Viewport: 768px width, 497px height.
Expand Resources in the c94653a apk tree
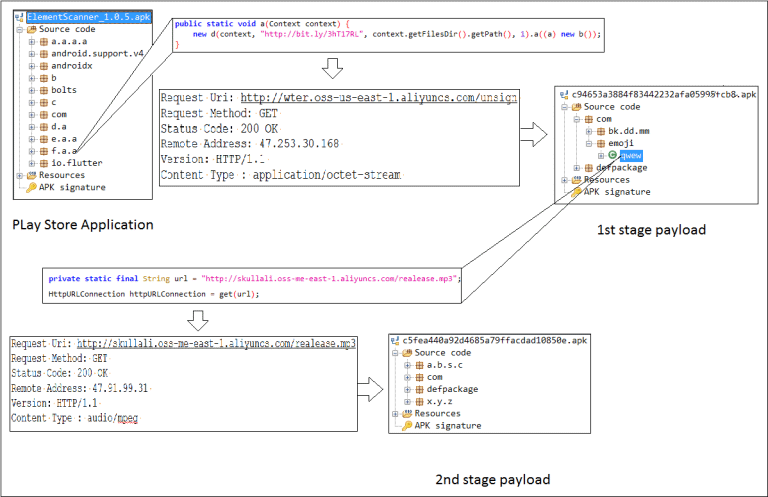click(x=565, y=180)
